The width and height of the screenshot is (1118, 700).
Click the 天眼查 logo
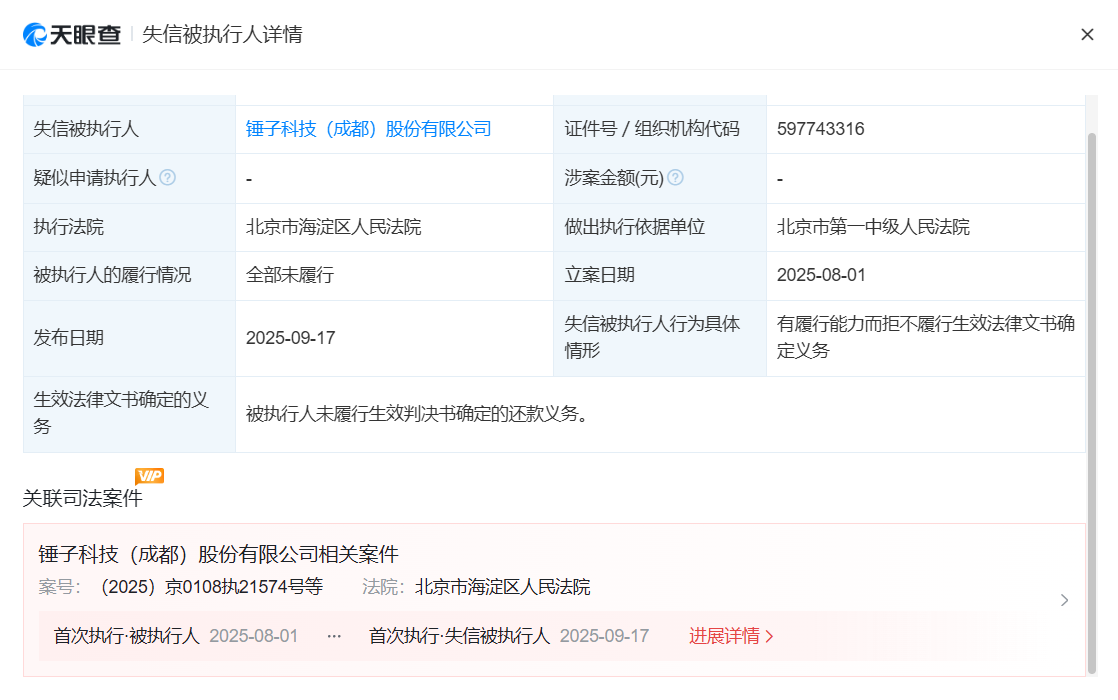click(x=72, y=34)
